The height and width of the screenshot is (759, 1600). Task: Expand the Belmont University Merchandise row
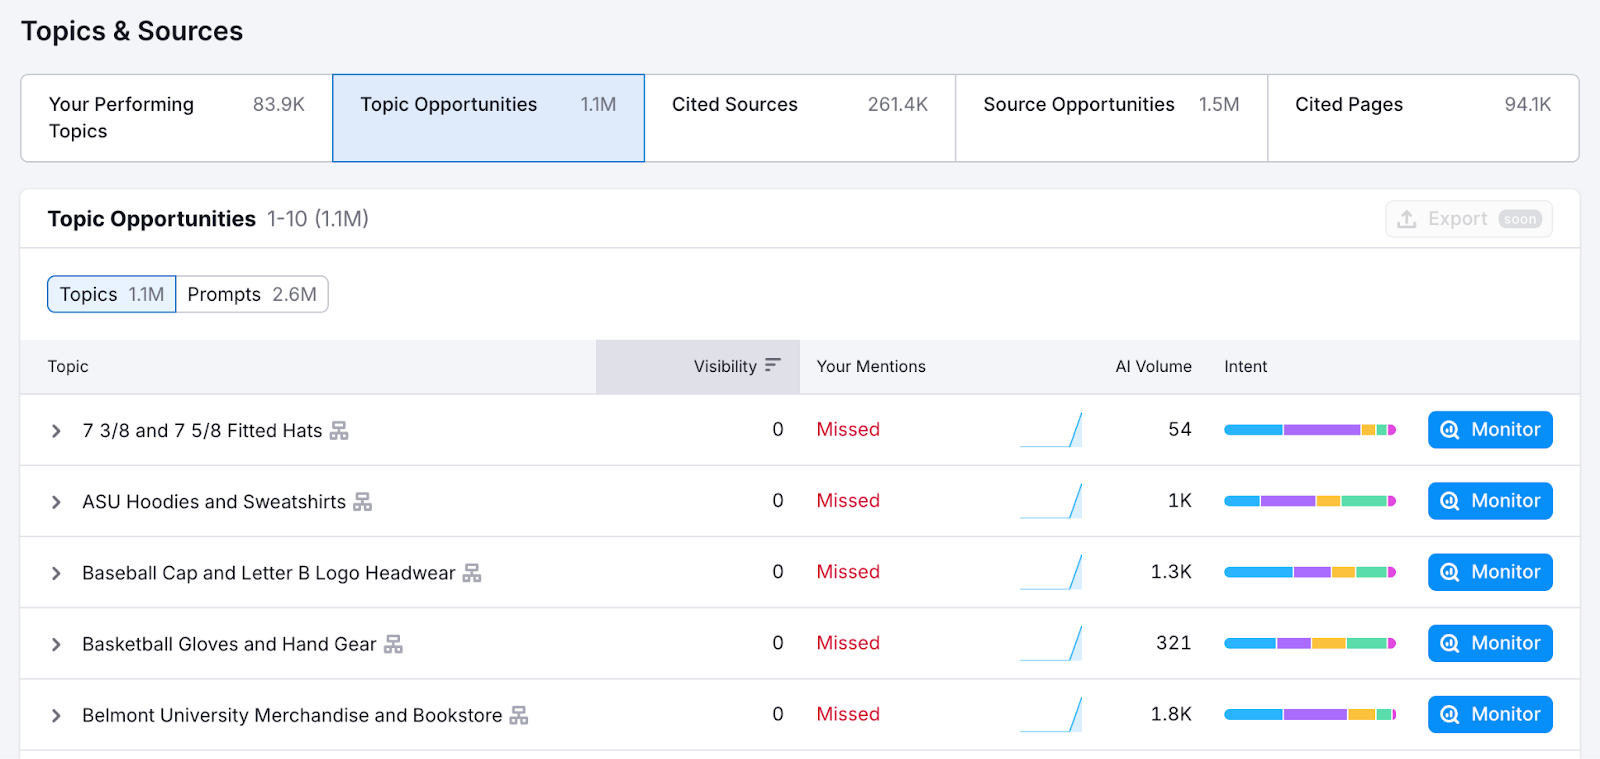tap(56, 715)
